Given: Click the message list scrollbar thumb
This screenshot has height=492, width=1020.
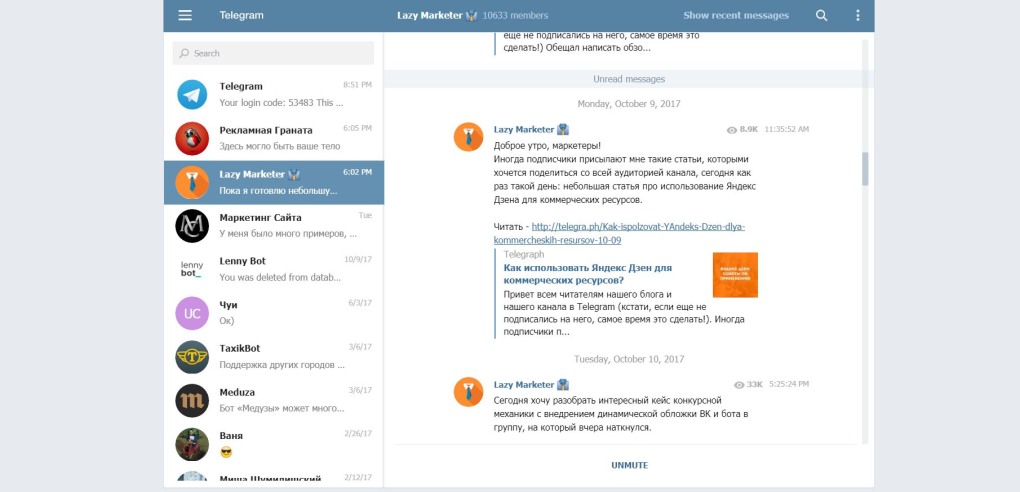Looking at the screenshot, I should click(x=865, y=169).
